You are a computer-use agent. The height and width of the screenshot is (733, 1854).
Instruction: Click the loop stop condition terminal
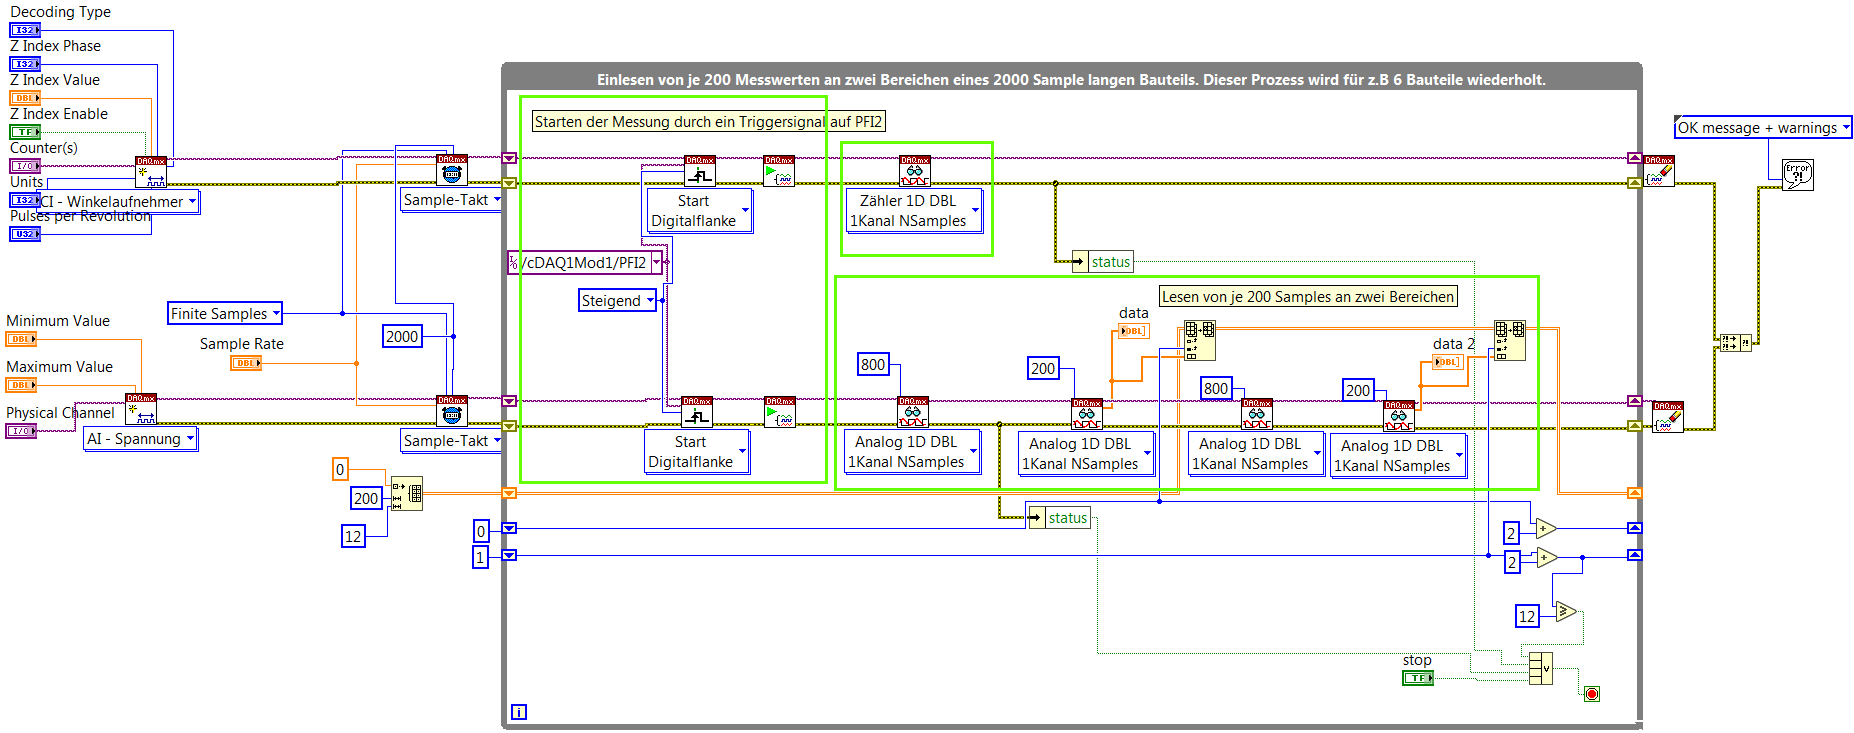pyautogui.click(x=1592, y=694)
